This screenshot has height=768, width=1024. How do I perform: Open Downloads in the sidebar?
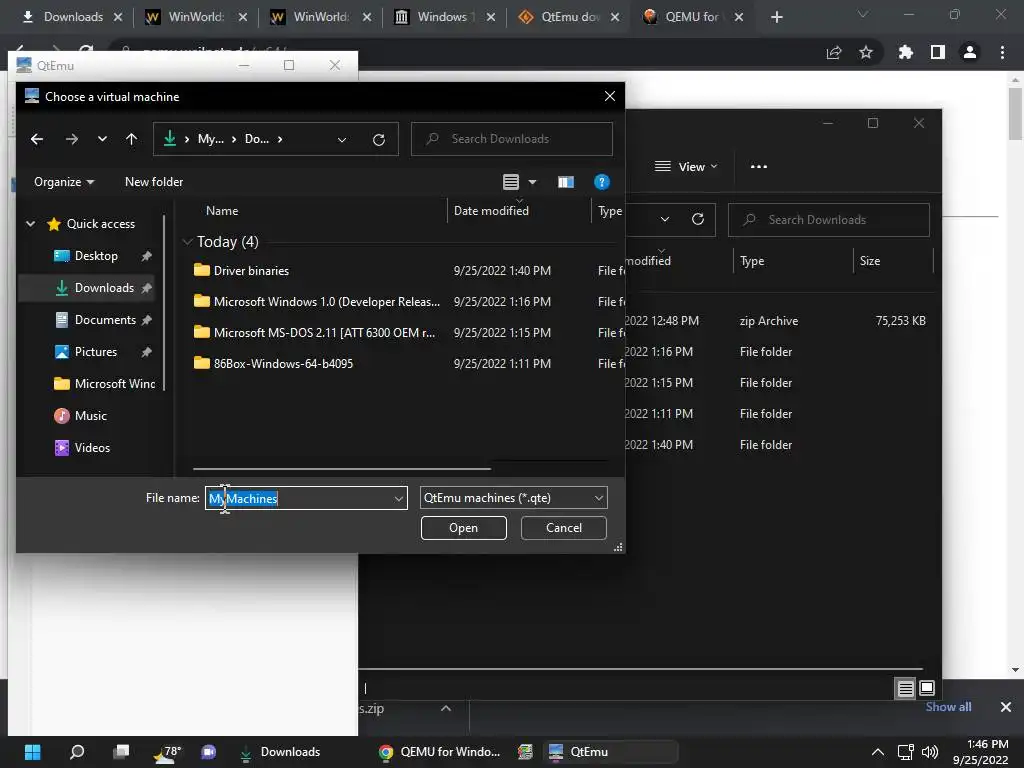[x=104, y=288]
